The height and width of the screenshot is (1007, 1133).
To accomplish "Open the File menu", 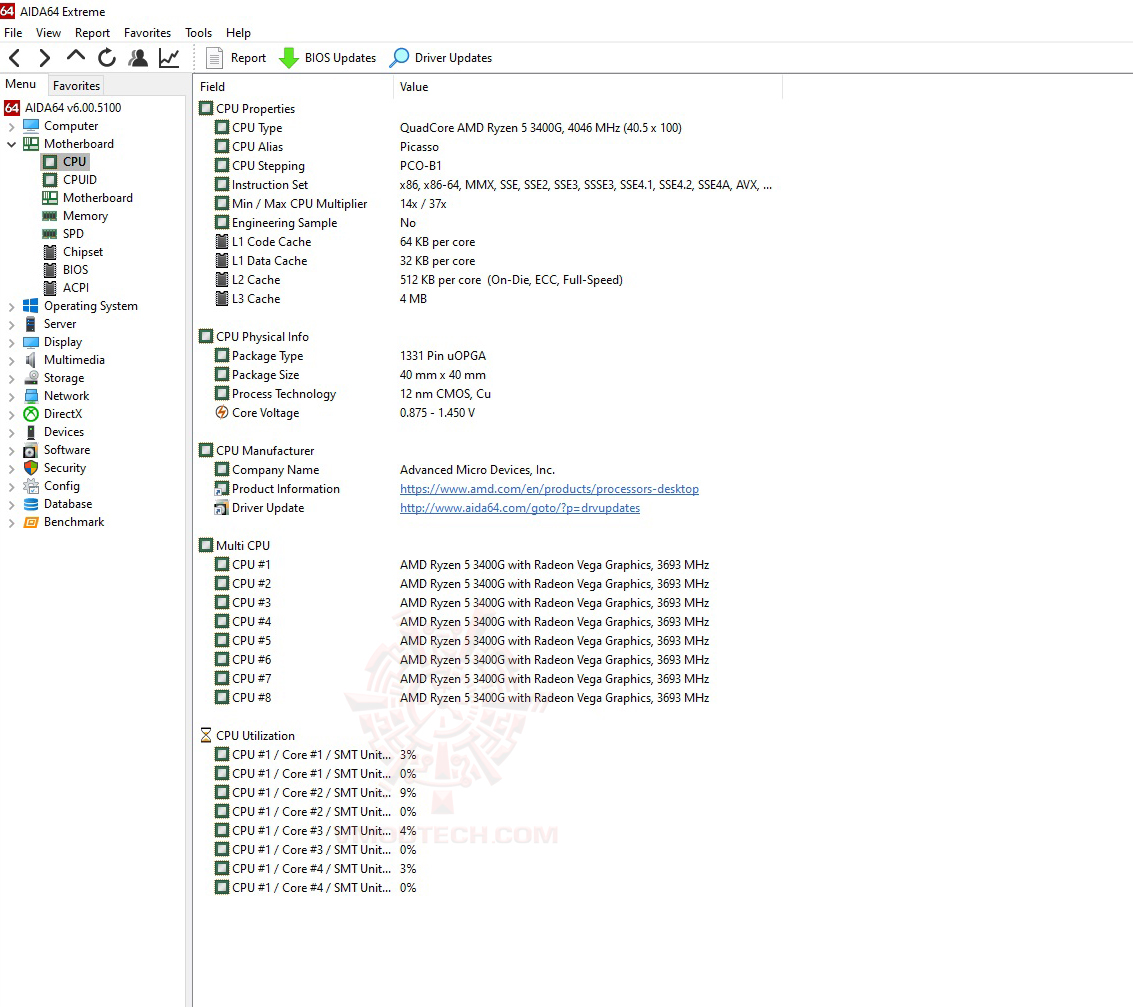I will pos(13,33).
